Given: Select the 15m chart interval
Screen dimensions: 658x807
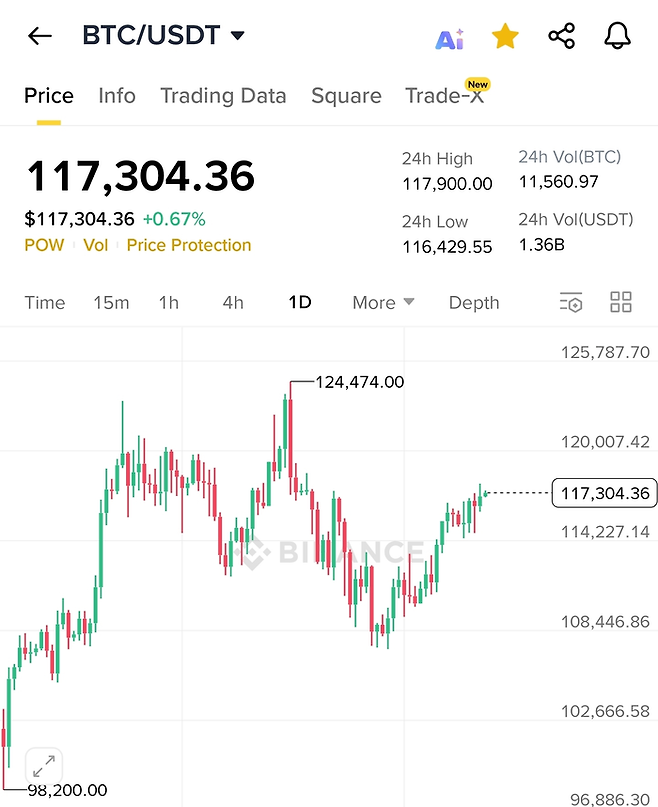Looking at the screenshot, I should (x=111, y=303).
